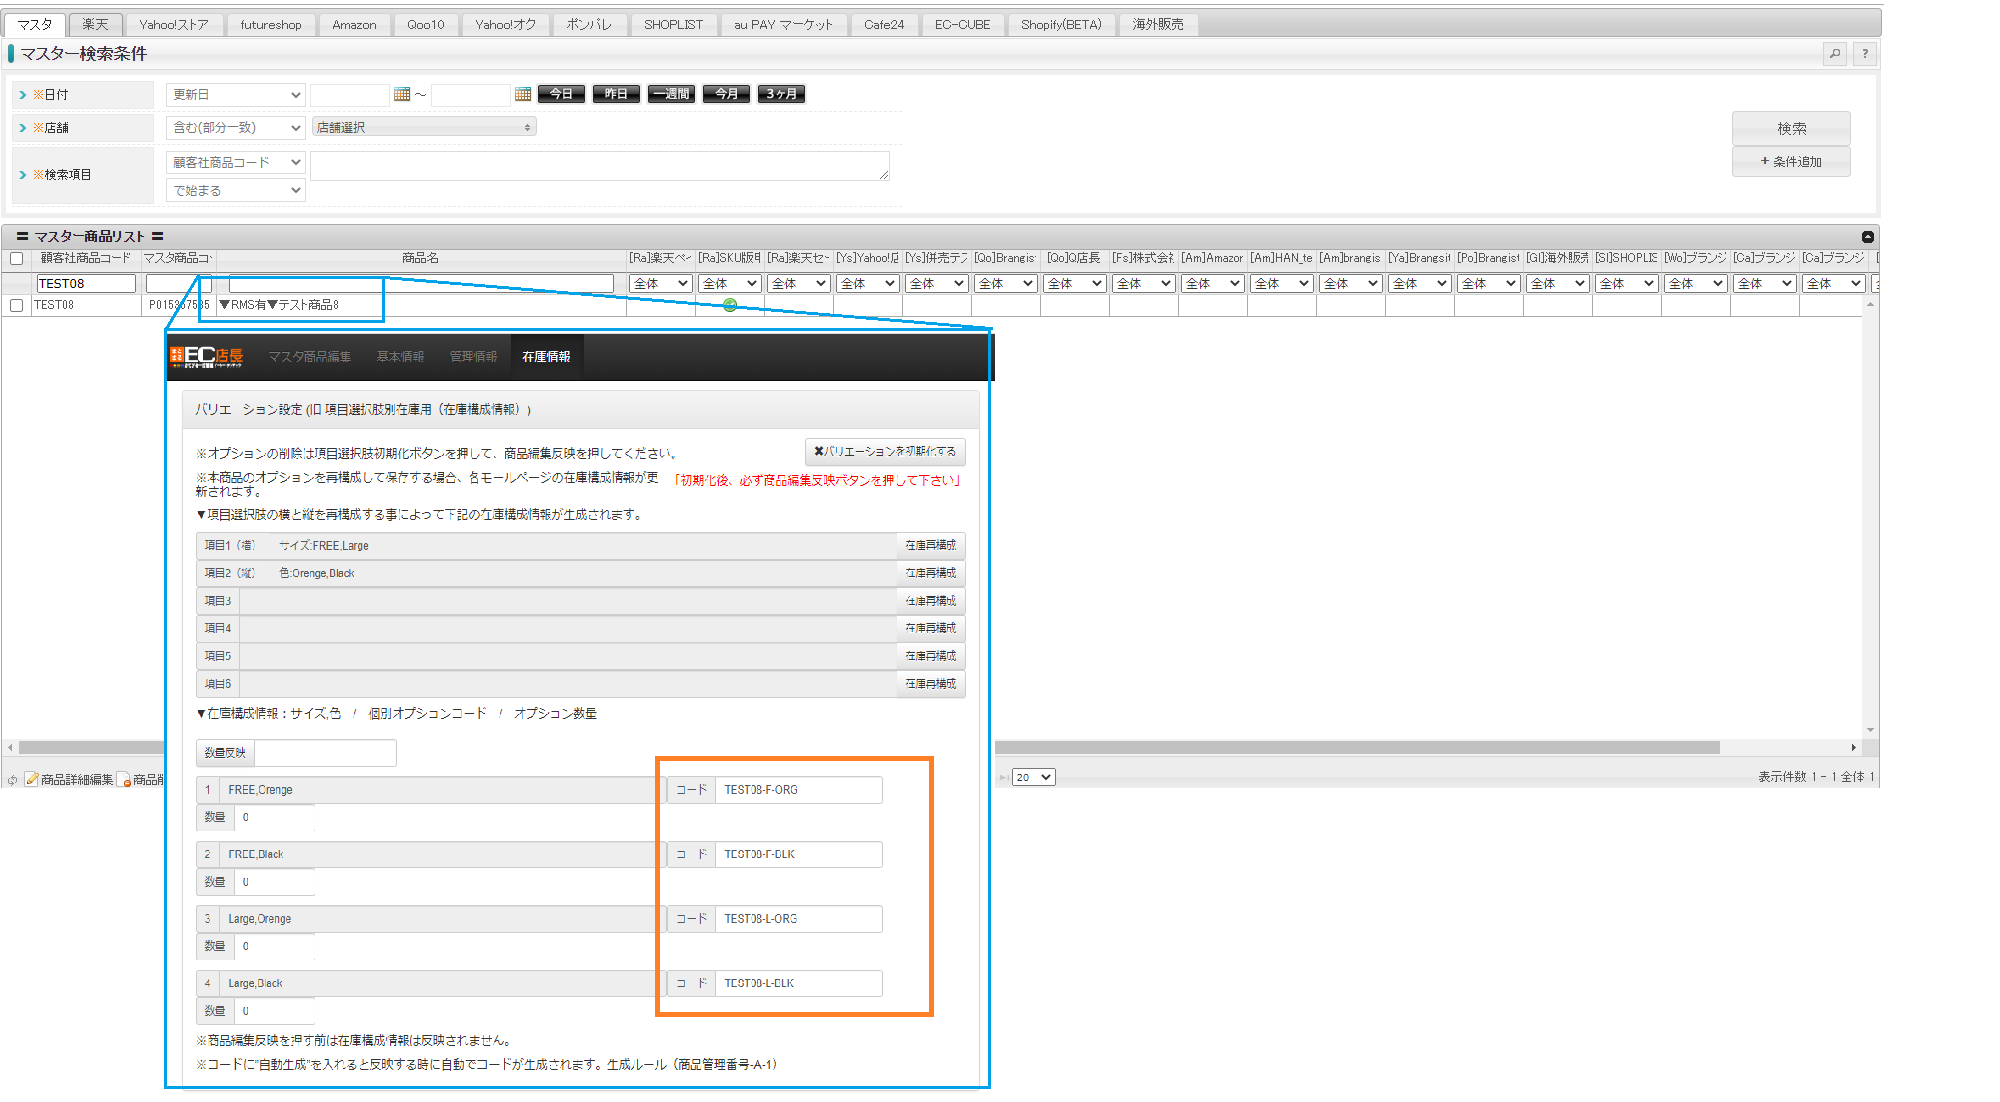The width and height of the screenshot is (2000, 1102).
Task: Switch to the Qoo10 tab
Action: click(426, 24)
